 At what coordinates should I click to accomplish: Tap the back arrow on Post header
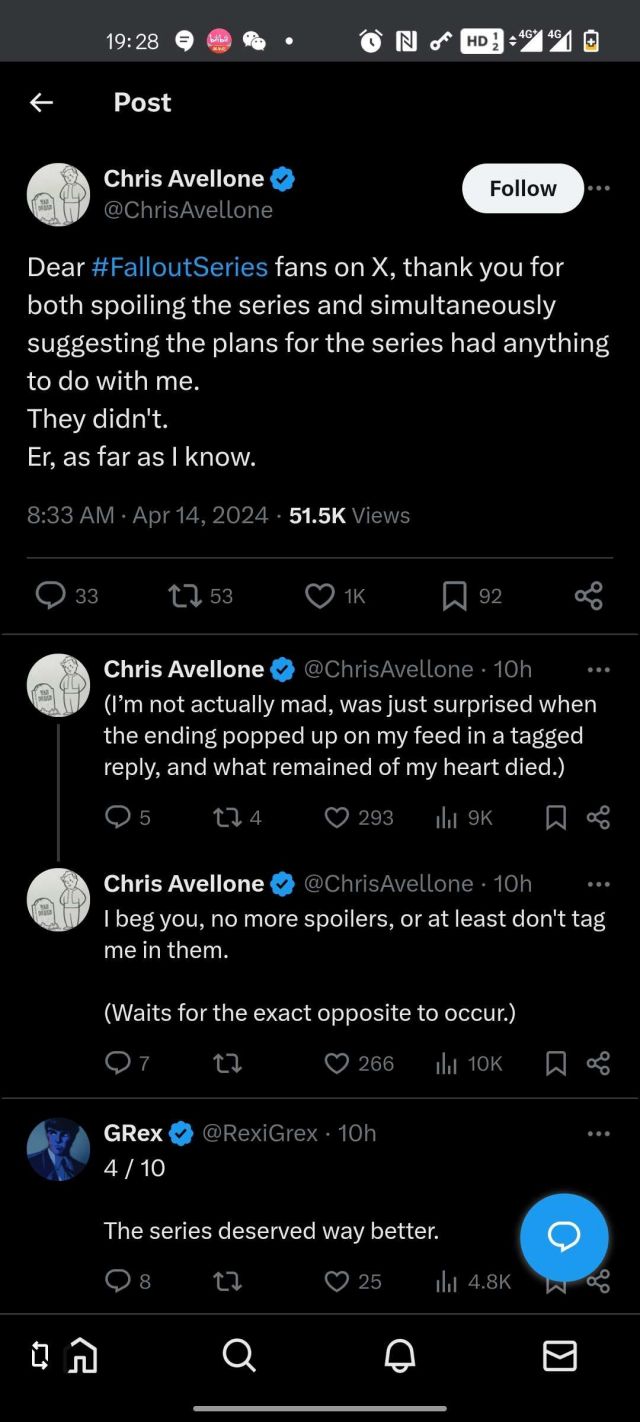click(41, 102)
